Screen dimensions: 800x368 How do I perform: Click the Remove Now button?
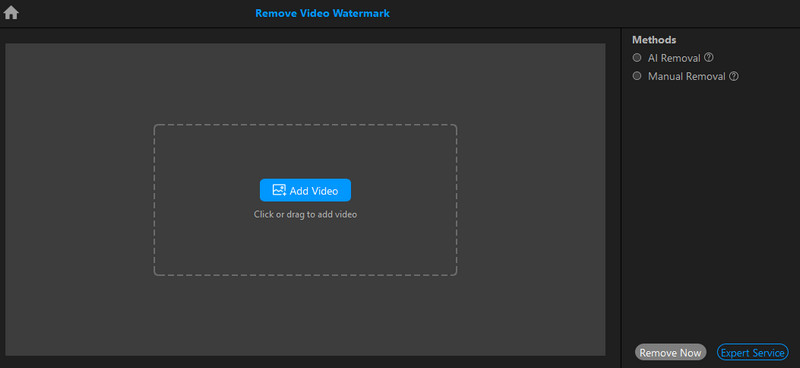click(x=670, y=352)
